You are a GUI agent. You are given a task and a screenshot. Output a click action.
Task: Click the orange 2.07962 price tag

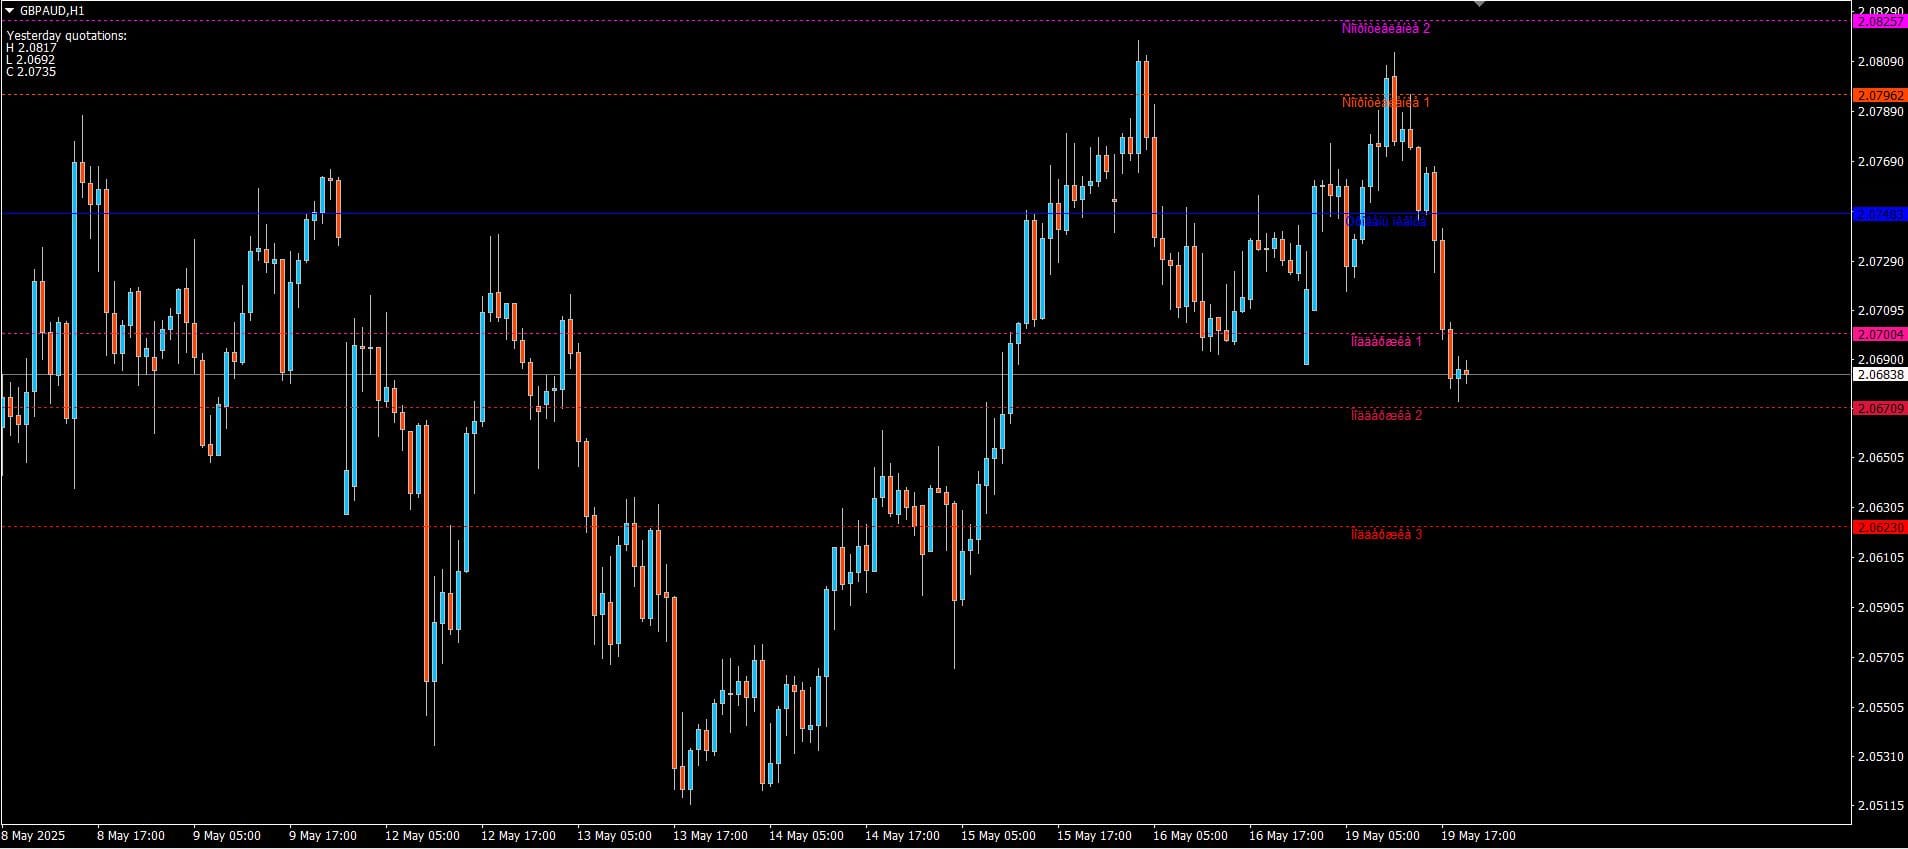pyautogui.click(x=1880, y=95)
